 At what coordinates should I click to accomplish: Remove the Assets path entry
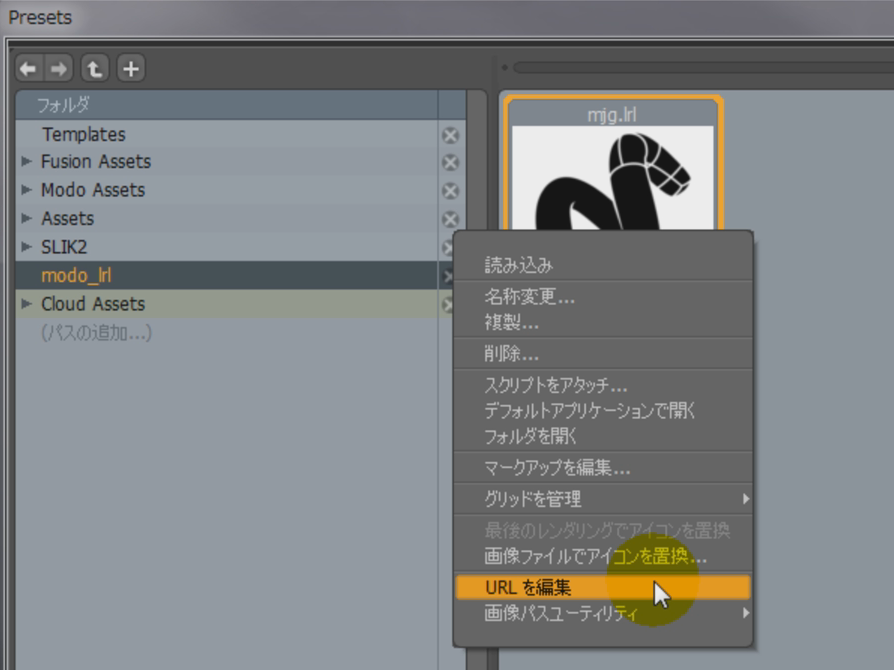450,219
